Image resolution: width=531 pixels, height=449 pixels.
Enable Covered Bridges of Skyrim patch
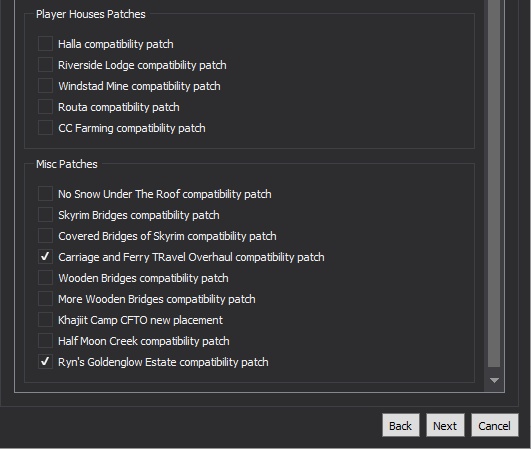45,236
